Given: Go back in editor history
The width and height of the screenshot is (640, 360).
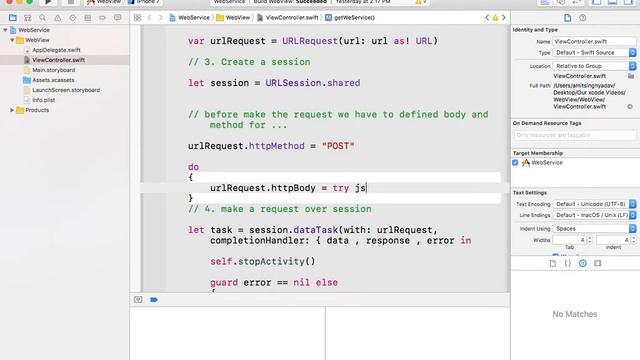Looking at the screenshot, I should [x=149, y=18].
